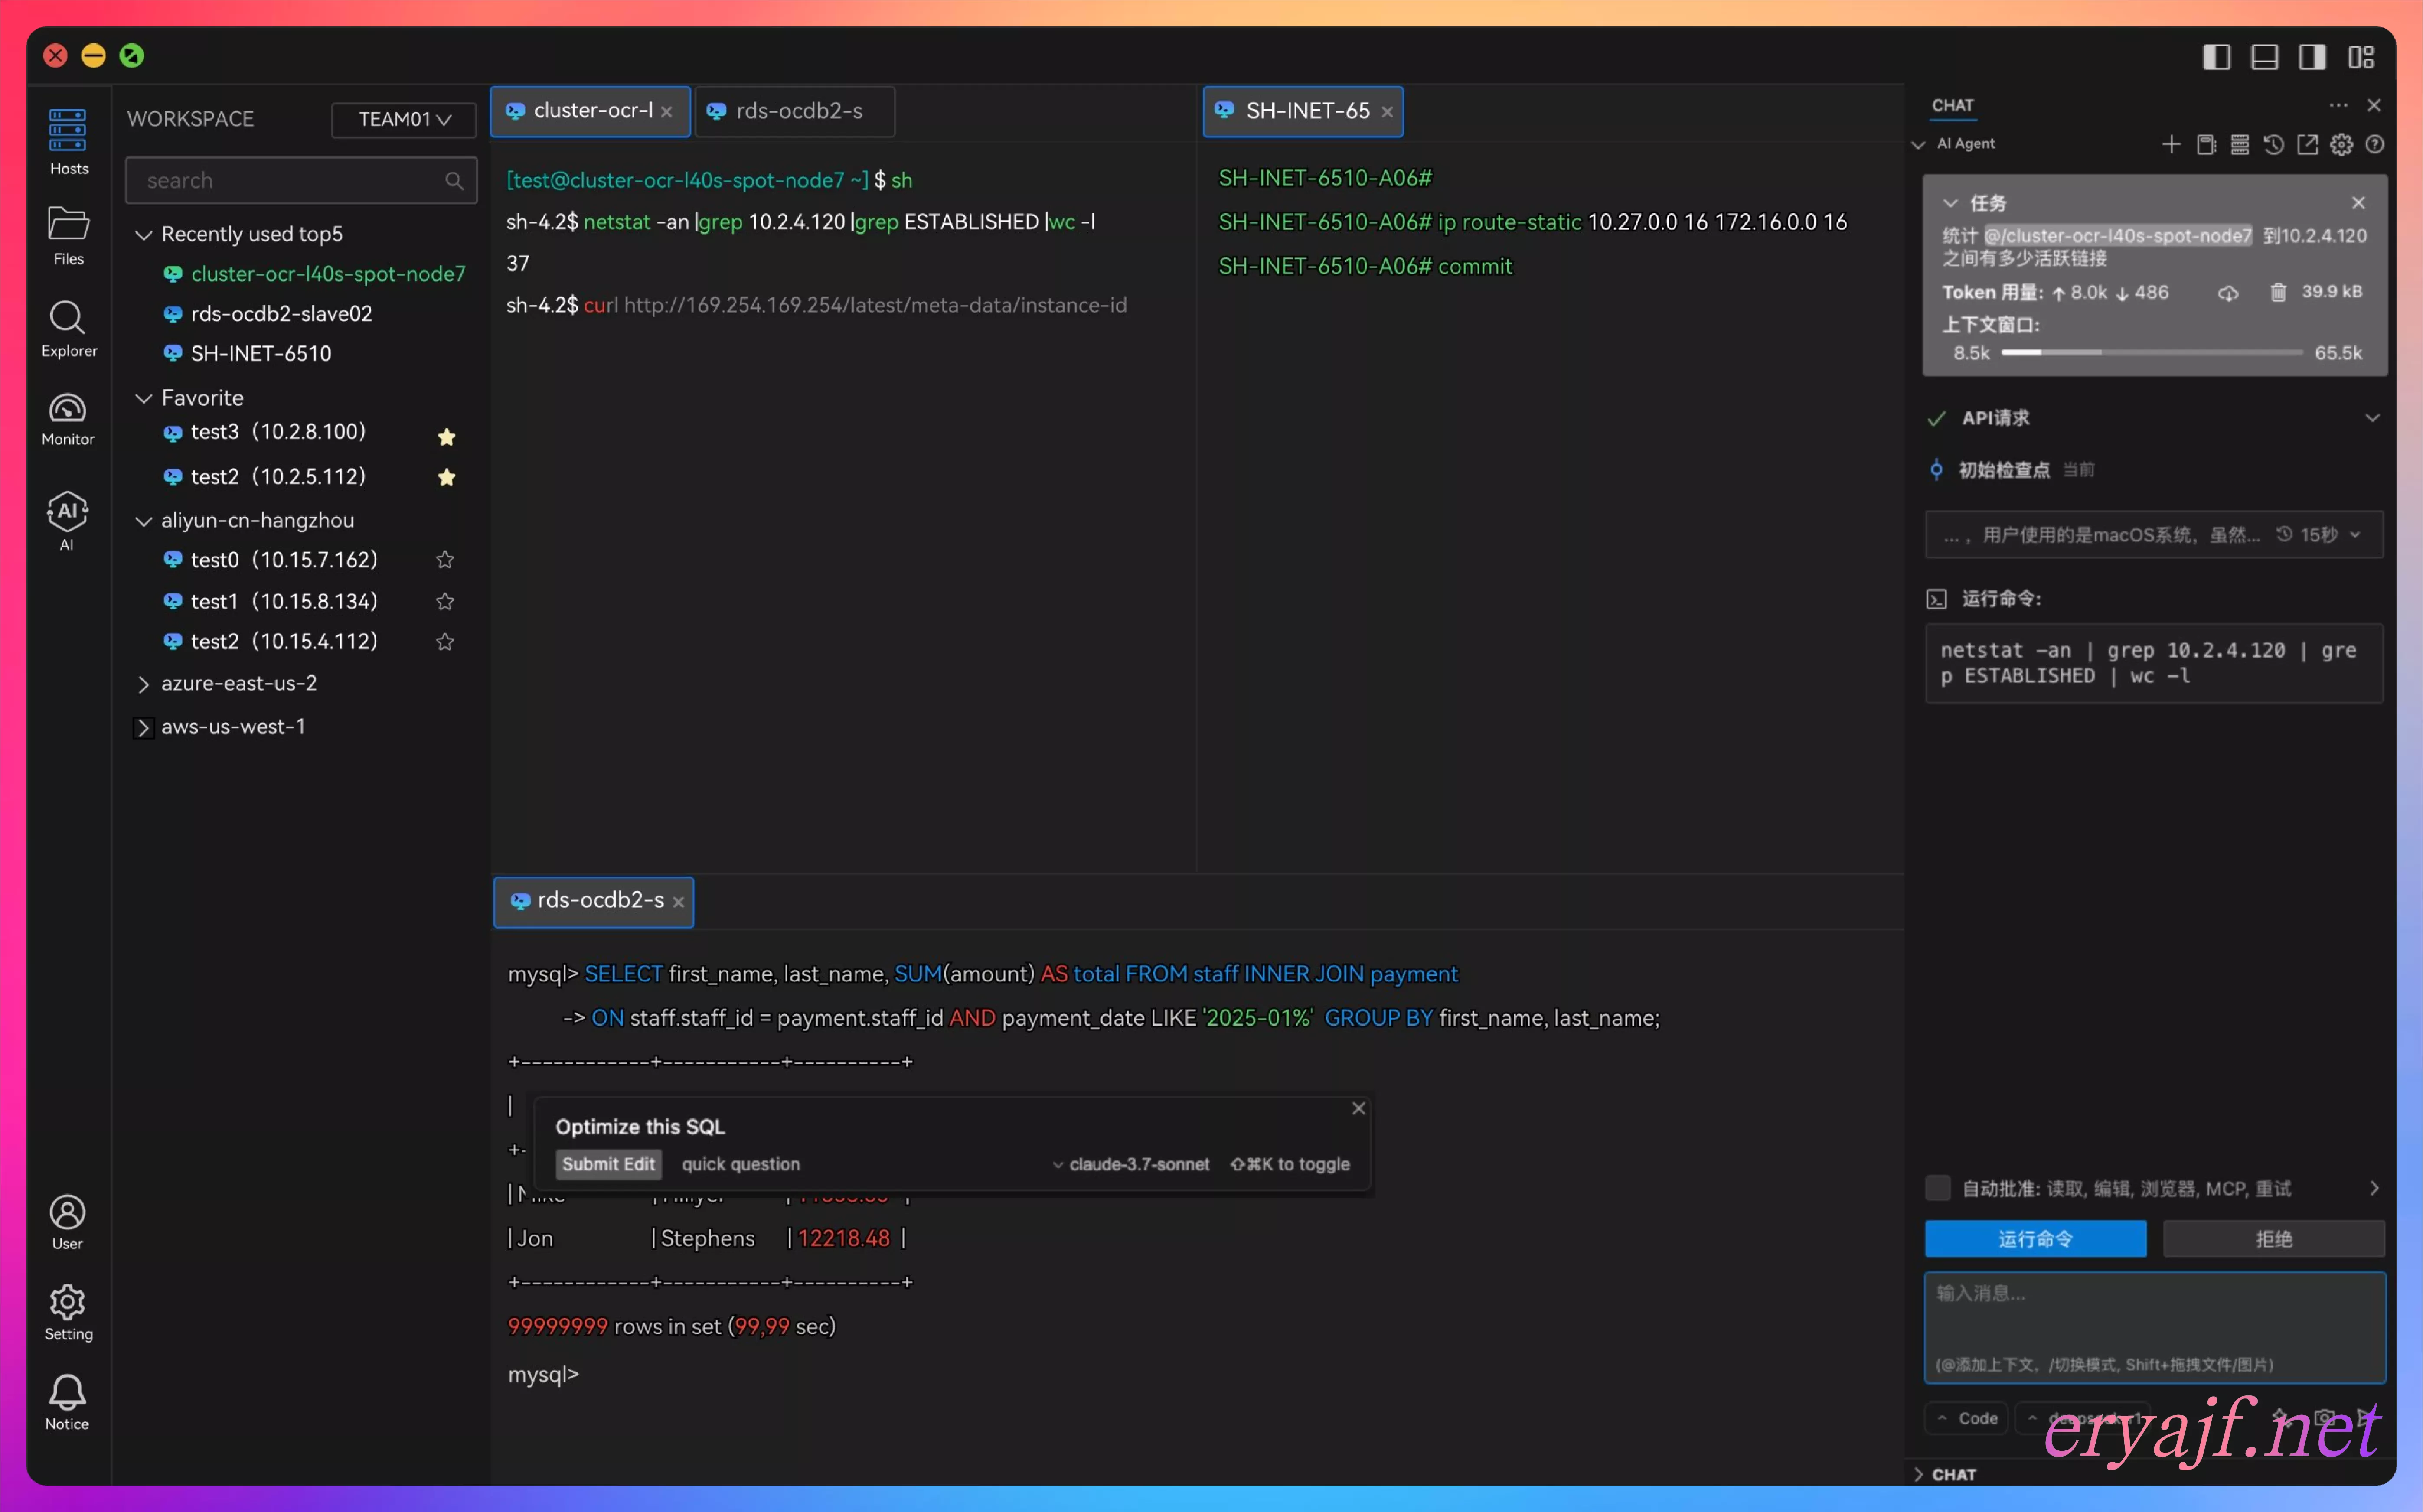Image resolution: width=2423 pixels, height=1512 pixels.
Task: Click the cloud download icon in task card
Action: pyautogui.click(x=2228, y=293)
